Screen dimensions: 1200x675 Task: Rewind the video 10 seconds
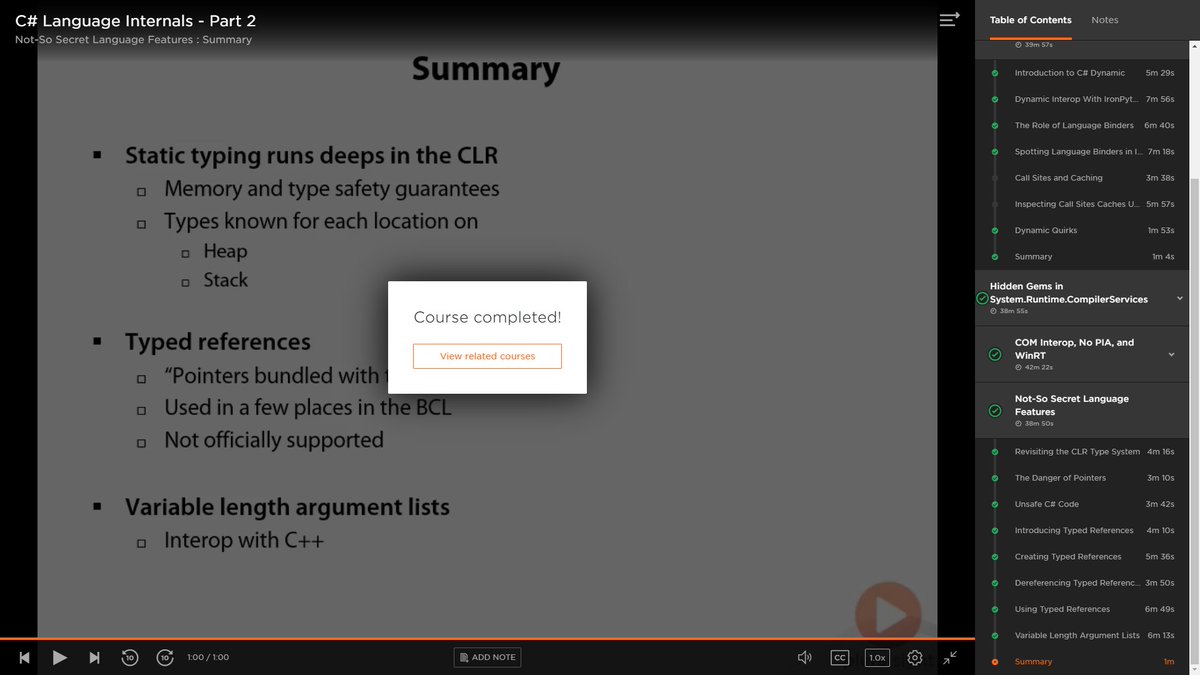[x=130, y=657]
